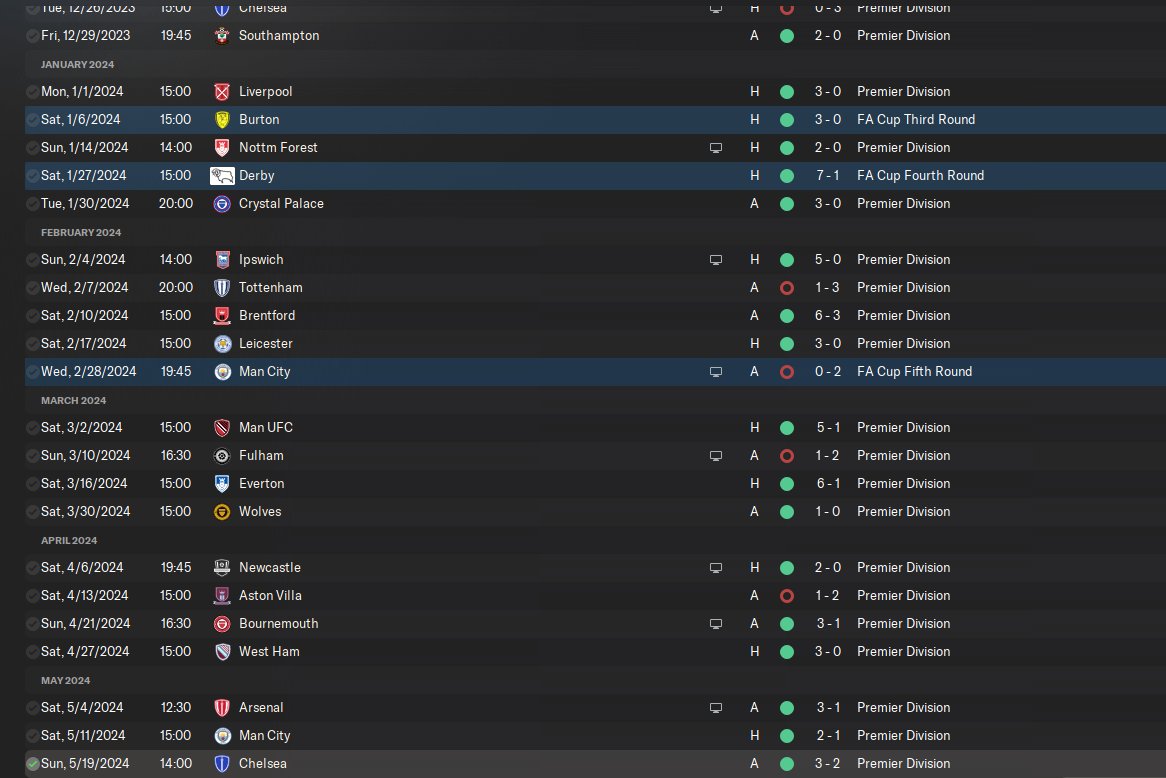Collapse the MARCH 2024 month header
This screenshot has width=1166, height=778.
point(74,400)
